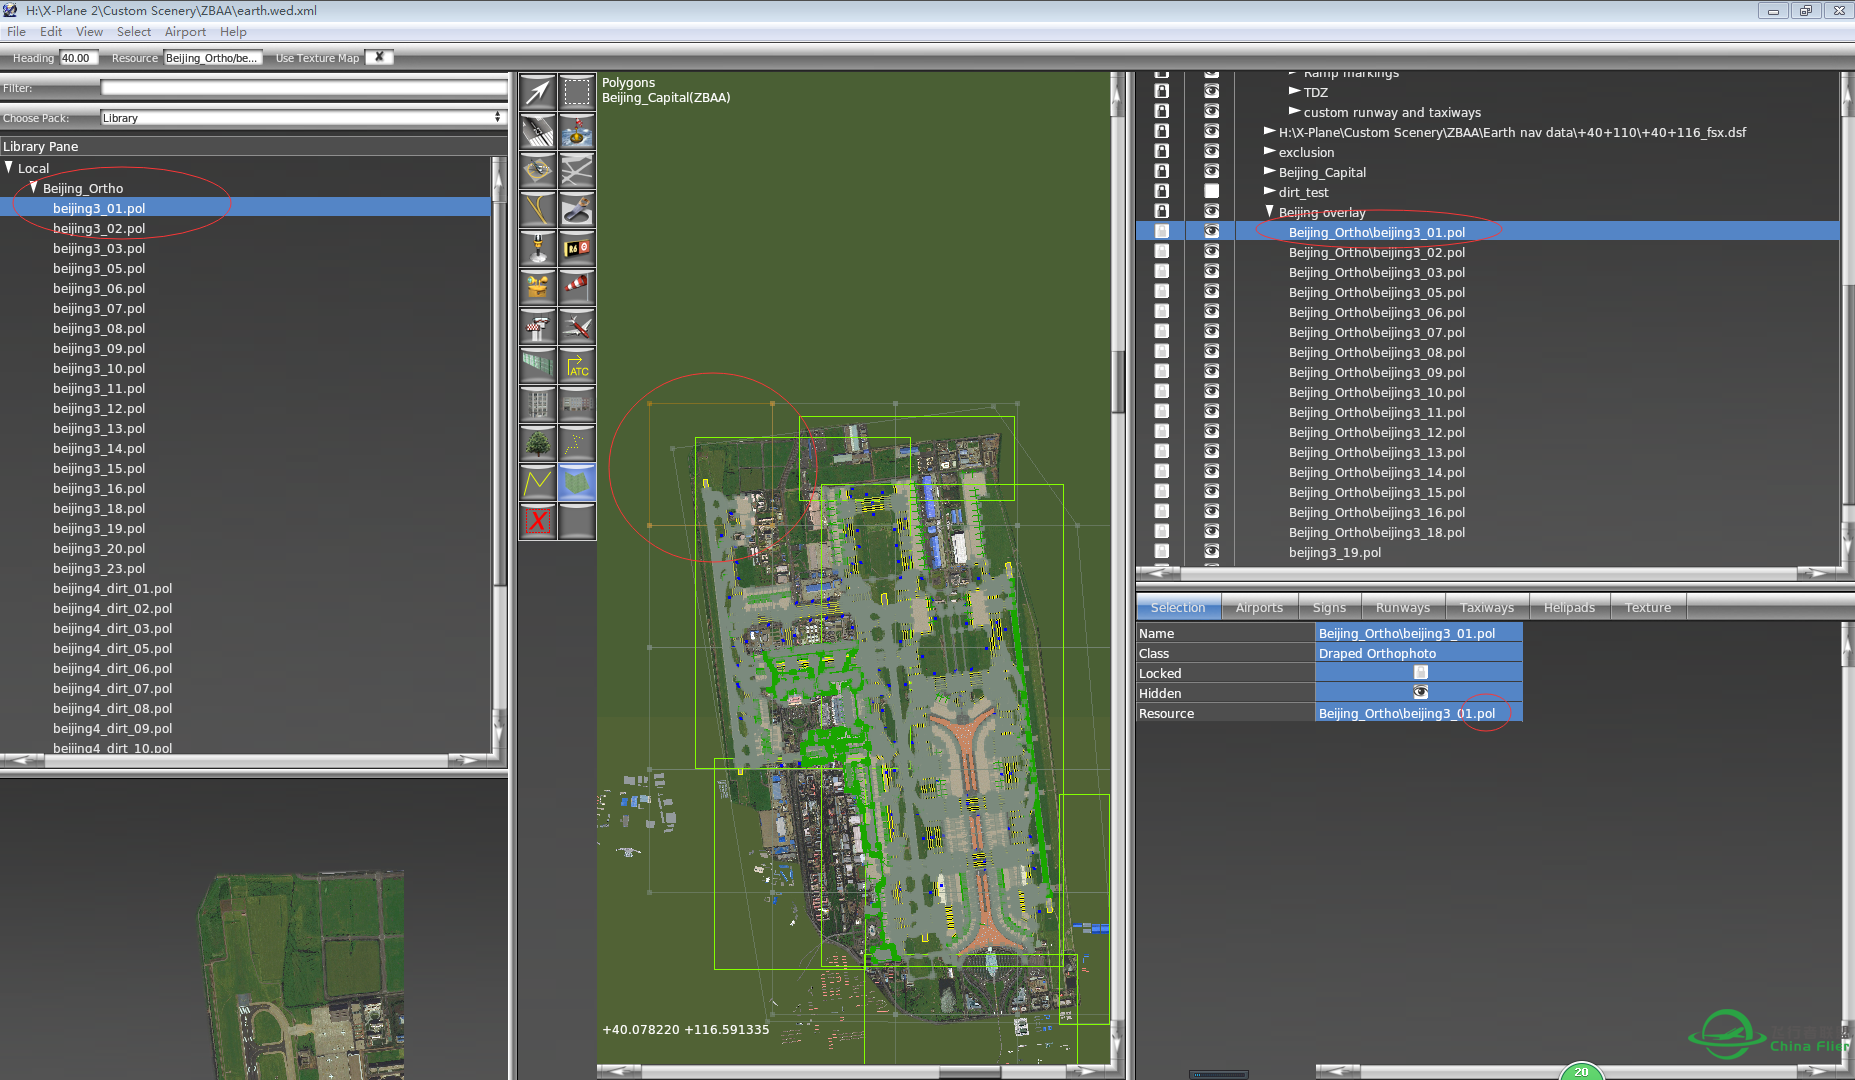The height and width of the screenshot is (1080, 1855).
Task: Select the Object row-of-buildings tool
Action: coord(577,404)
